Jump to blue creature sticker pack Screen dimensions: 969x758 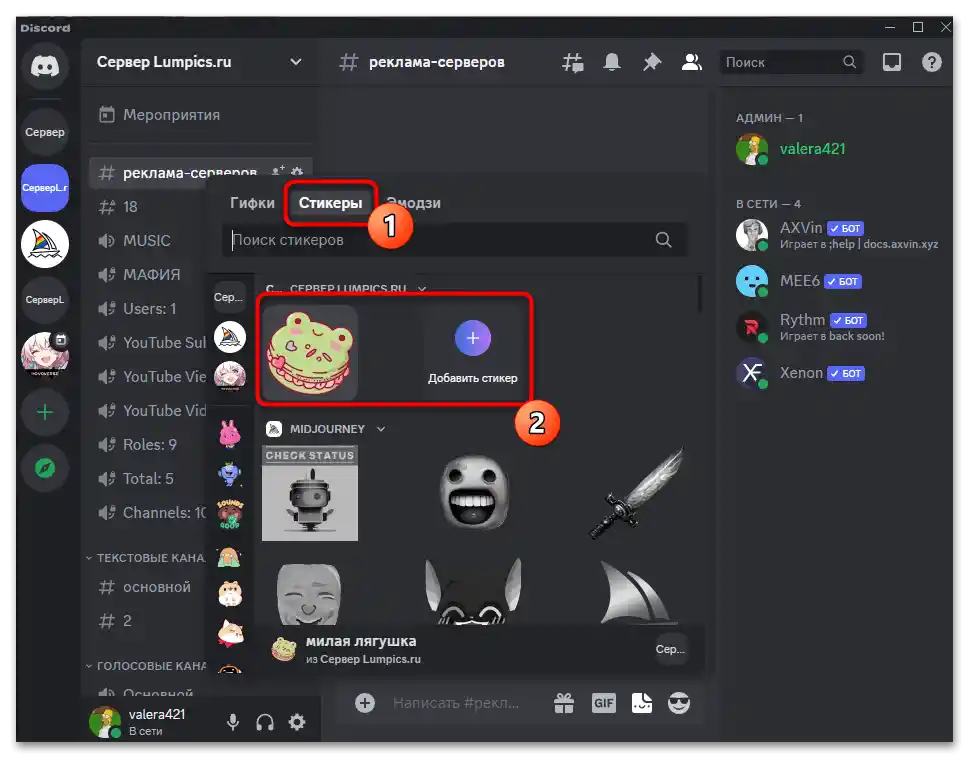229,474
